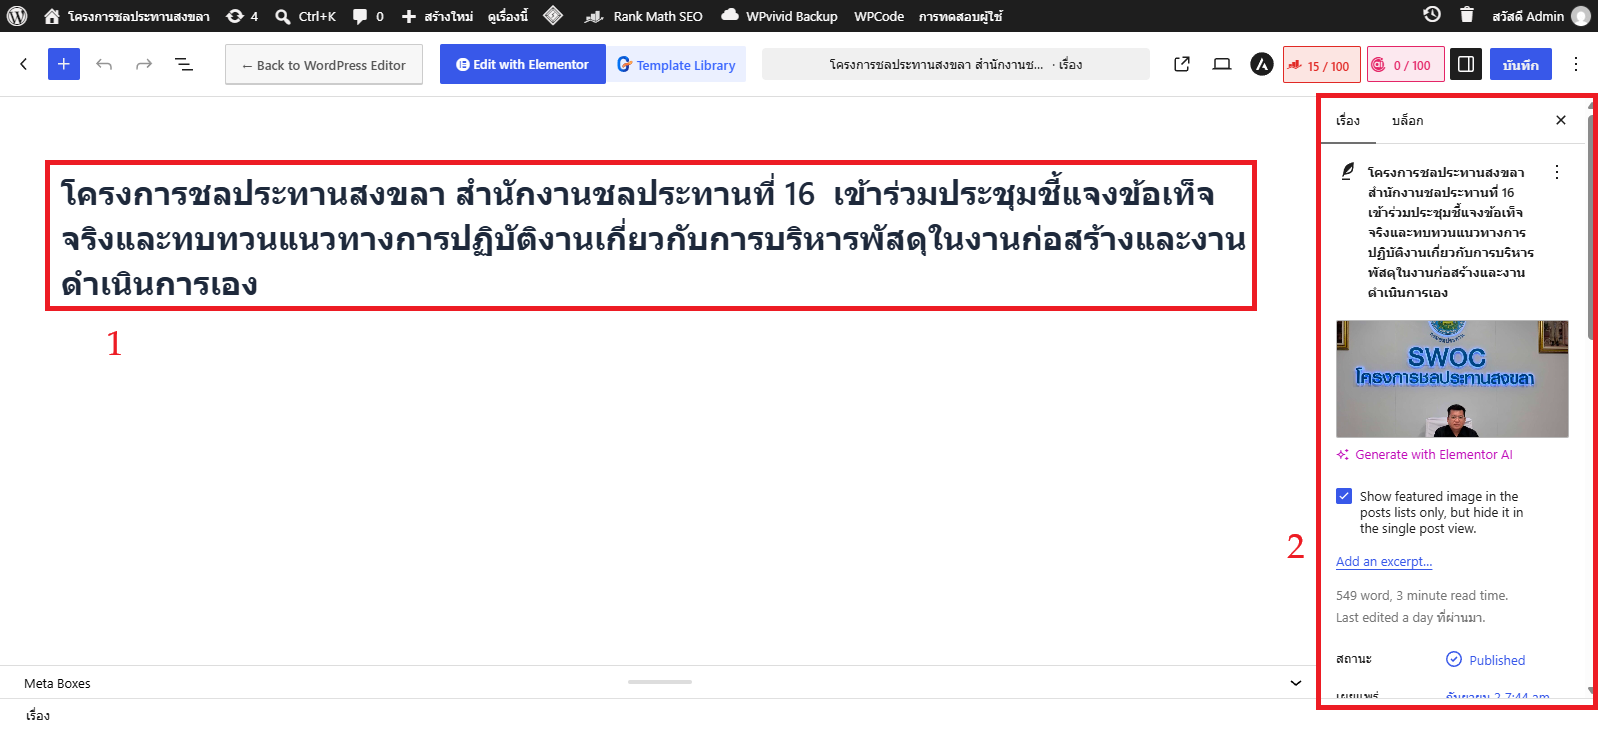The height and width of the screenshot is (730, 1598).
Task: Open the Rank Math SEO menu
Action: click(645, 16)
